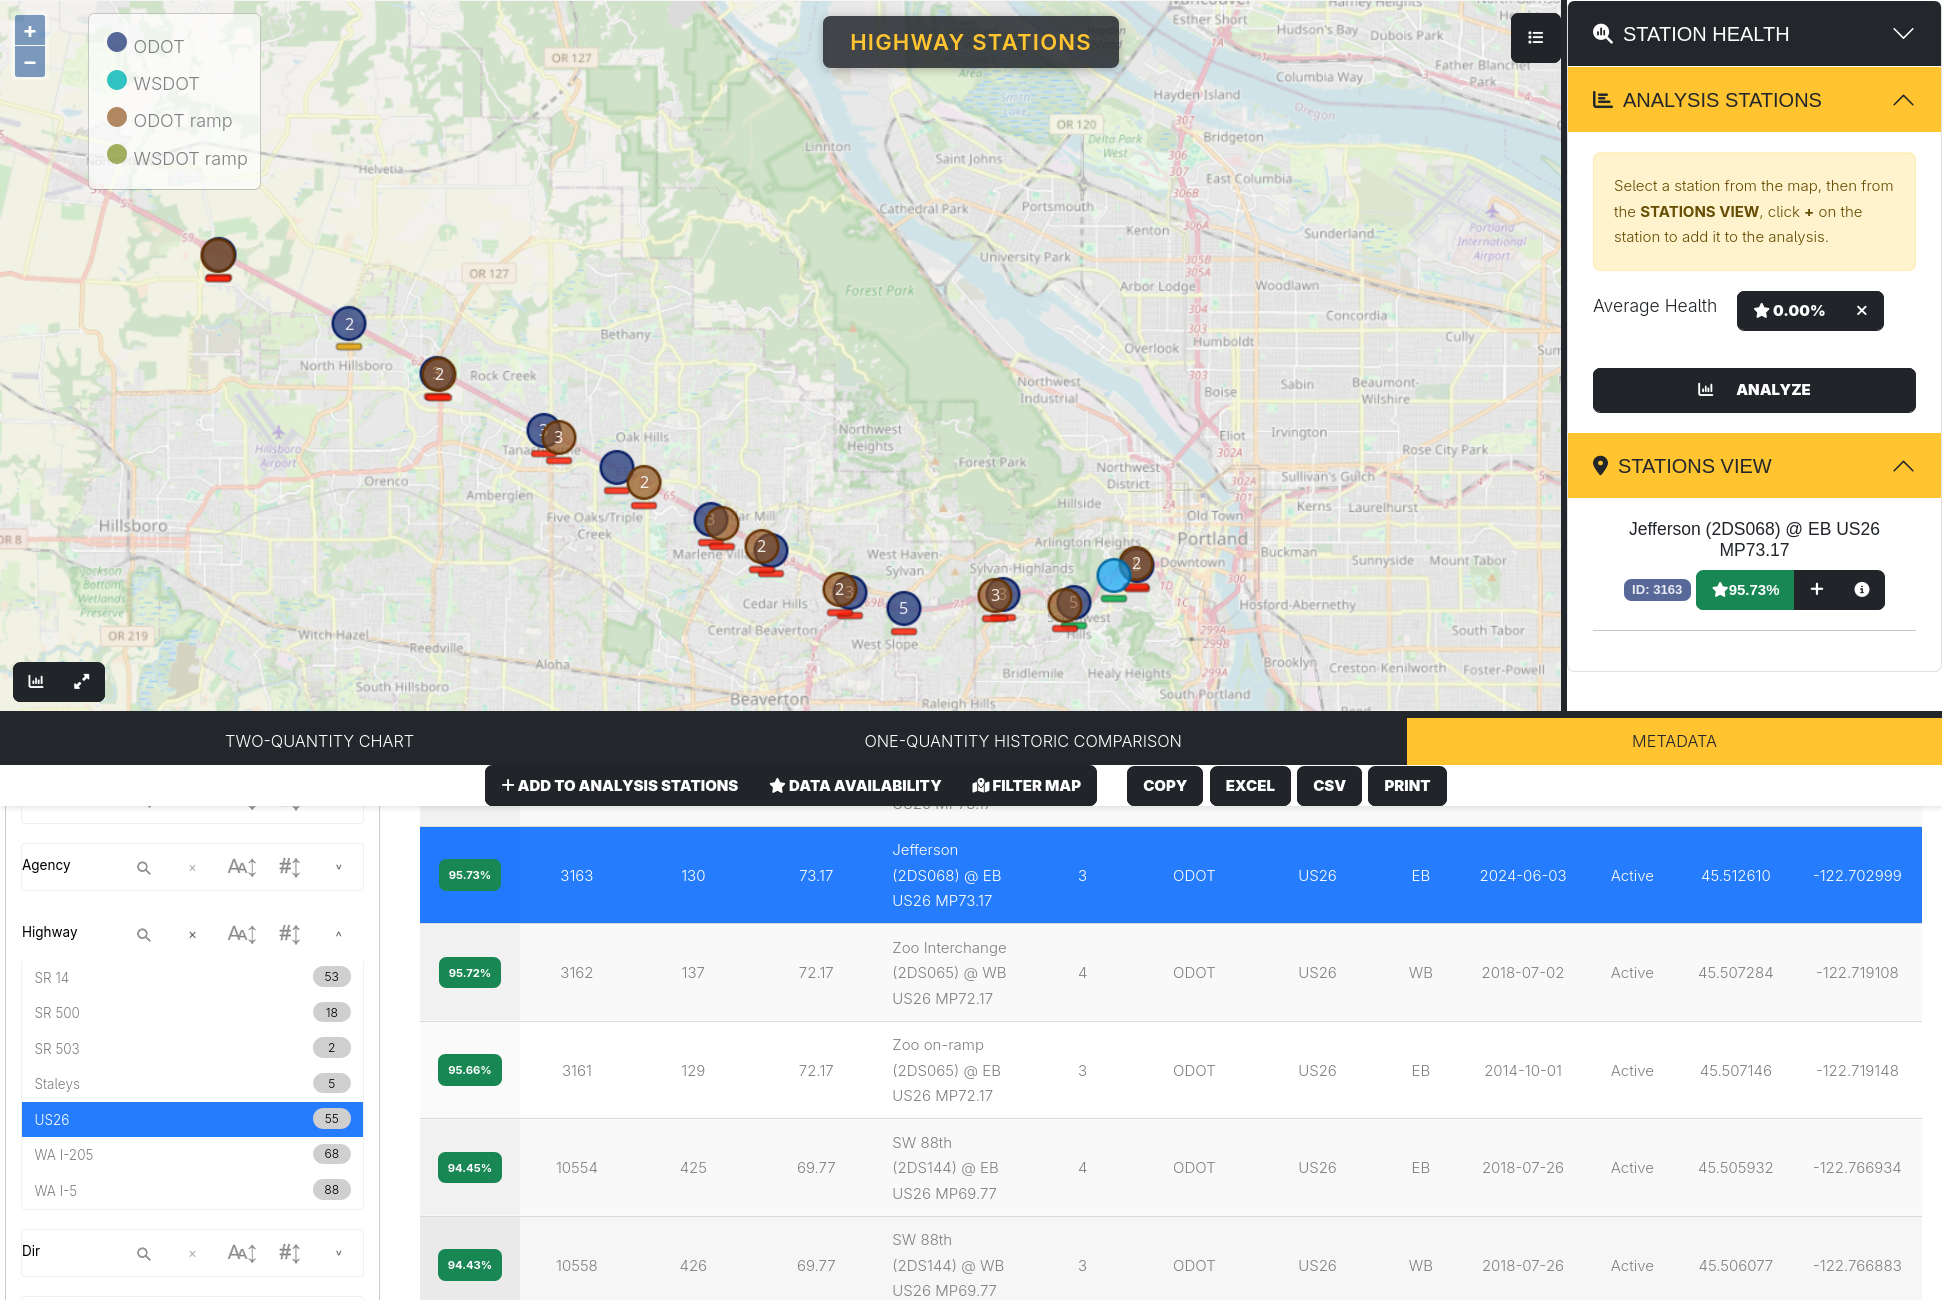Search within Highway filter
Image resolution: width=1942 pixels, height=1302 pixels.
[144, 935]
